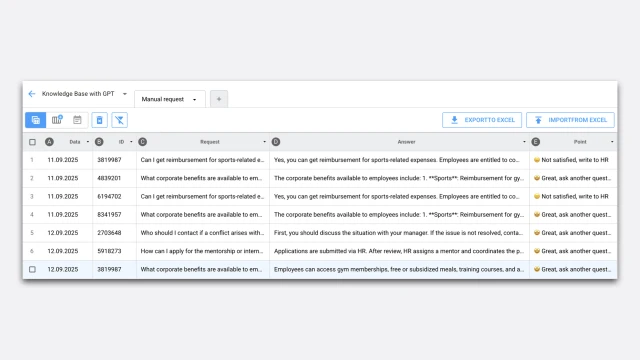Screen dimensions: 640x360
Task: Select the blue table view icon
Action: tap(36, 120)
